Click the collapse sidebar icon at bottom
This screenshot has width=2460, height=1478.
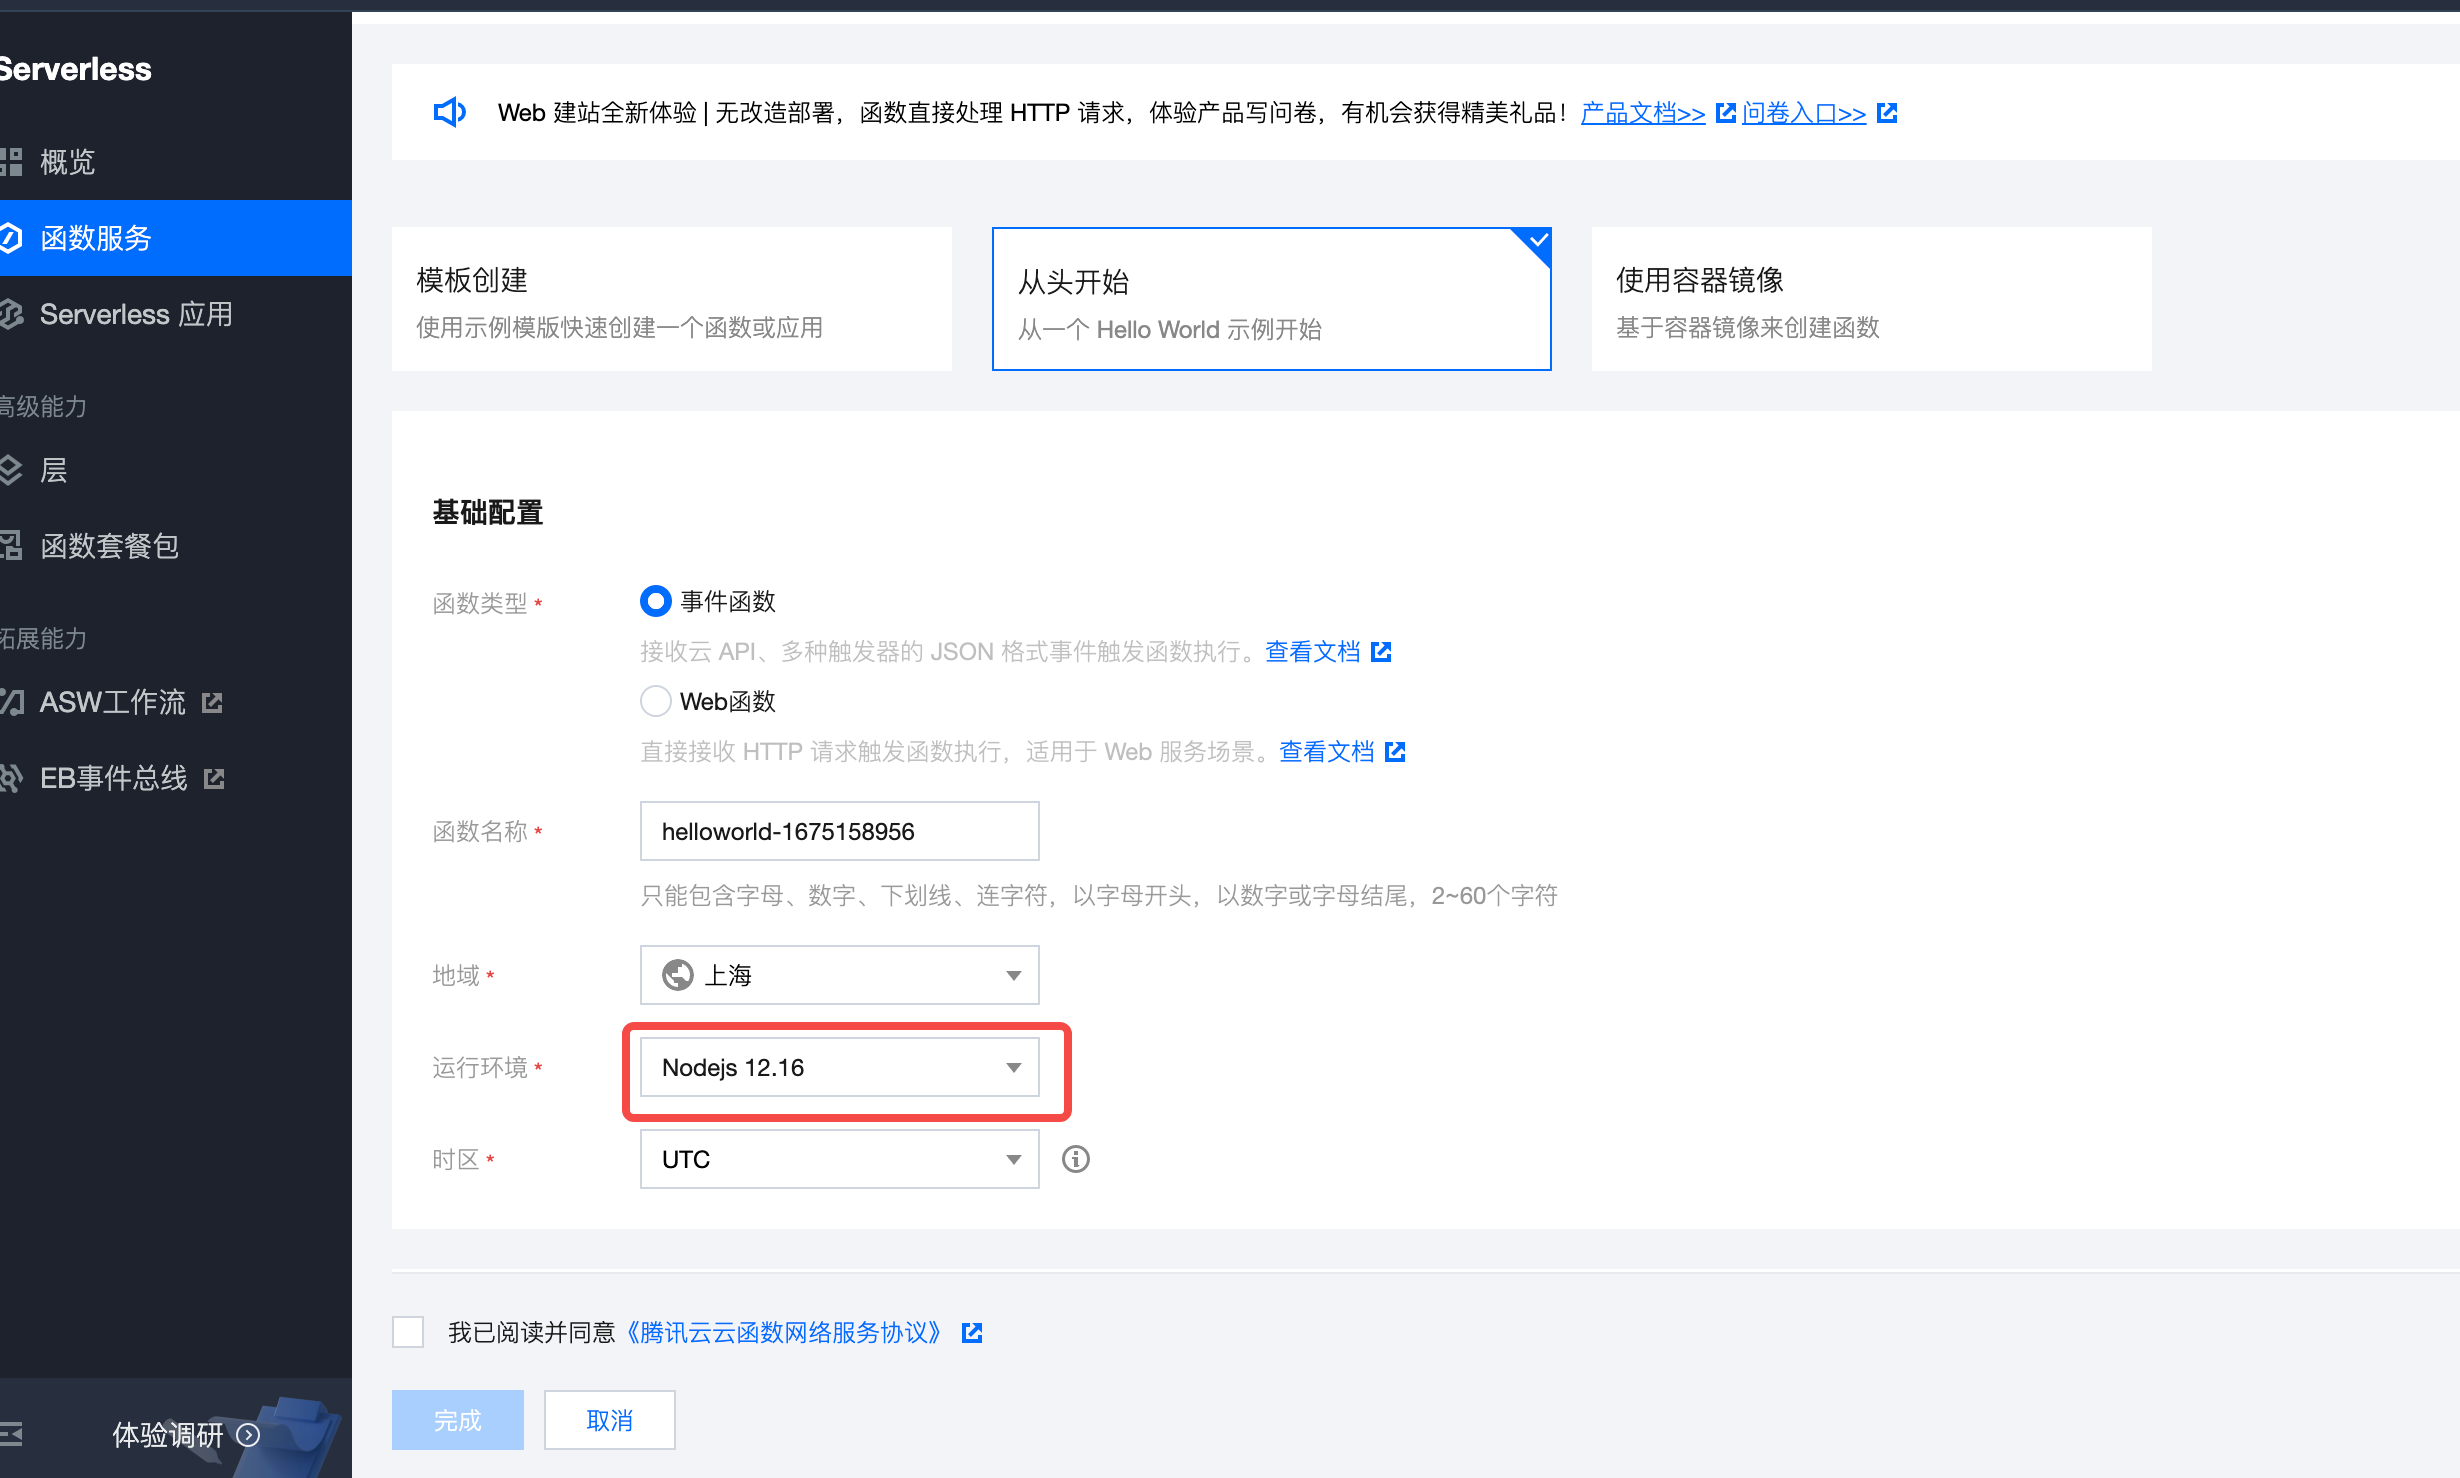pos(12,1435)
